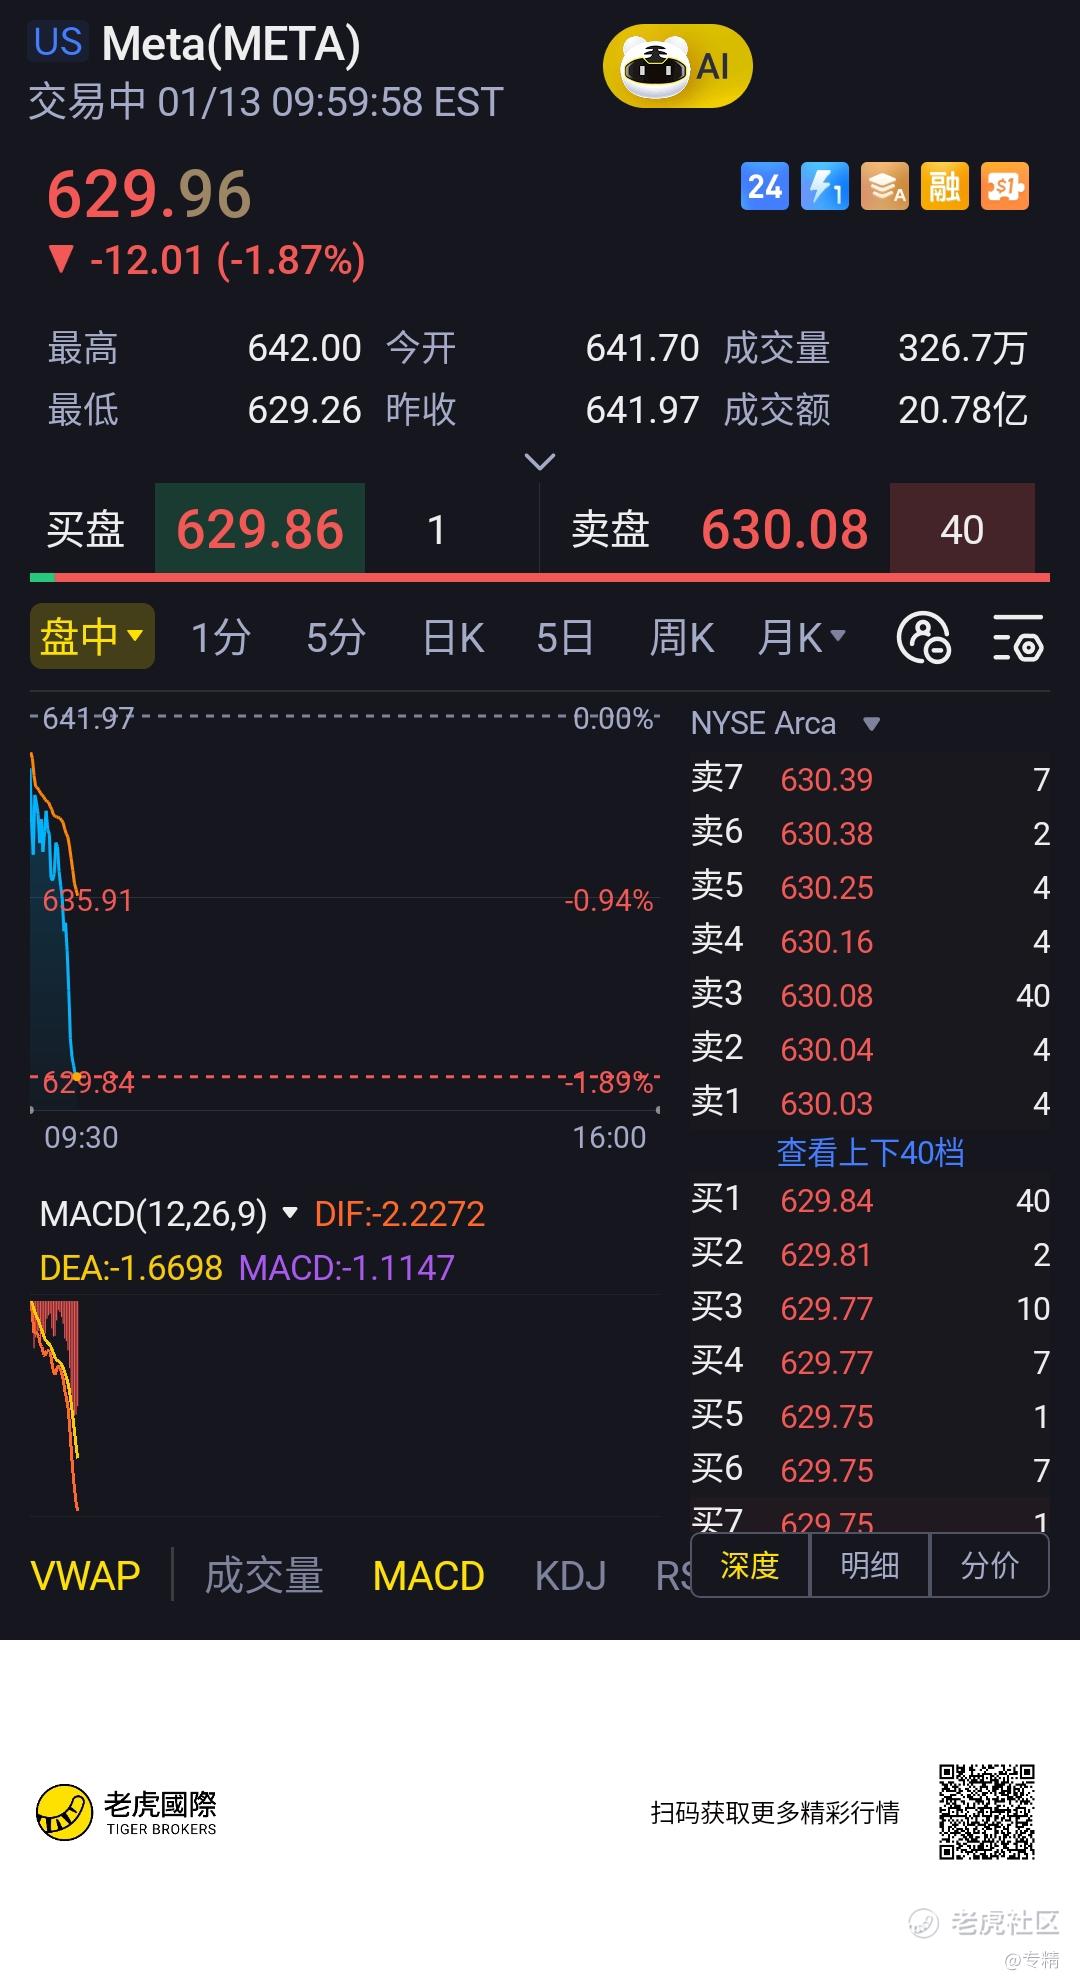This screenshot has width=1080, height=1985.
Task: Select 卖1 row at 630.03
Action: [x=870, y=1103]
